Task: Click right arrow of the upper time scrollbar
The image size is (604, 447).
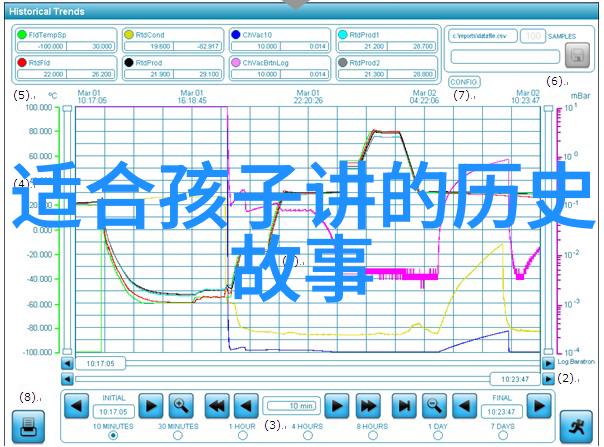Action: 548,363
